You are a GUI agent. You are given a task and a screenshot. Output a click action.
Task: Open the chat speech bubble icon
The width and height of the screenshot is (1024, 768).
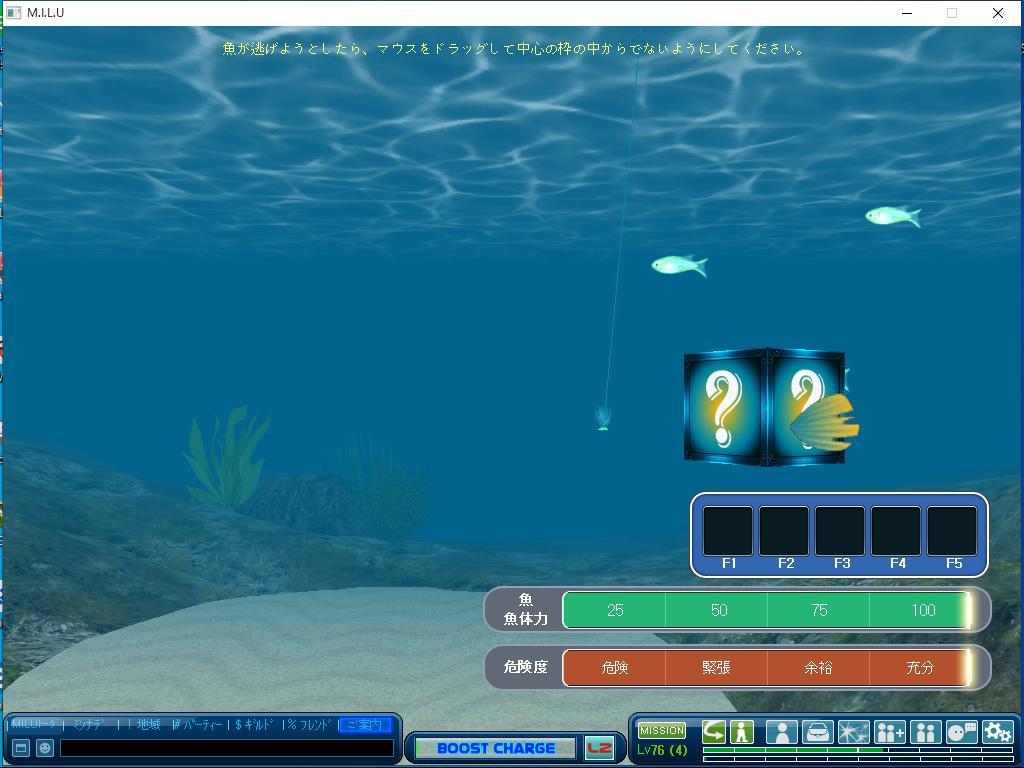click(x=961, y=733)
